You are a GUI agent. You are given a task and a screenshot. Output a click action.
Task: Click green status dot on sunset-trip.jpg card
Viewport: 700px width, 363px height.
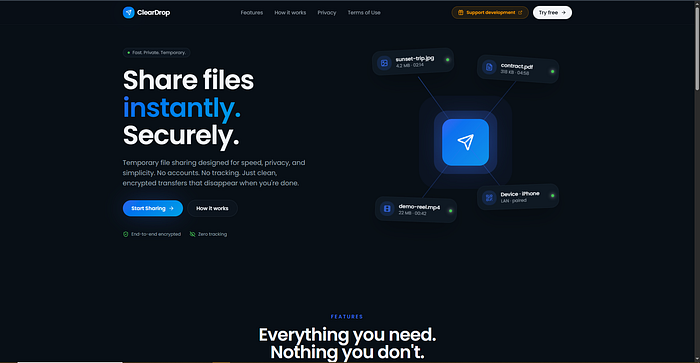coord(447,59)
